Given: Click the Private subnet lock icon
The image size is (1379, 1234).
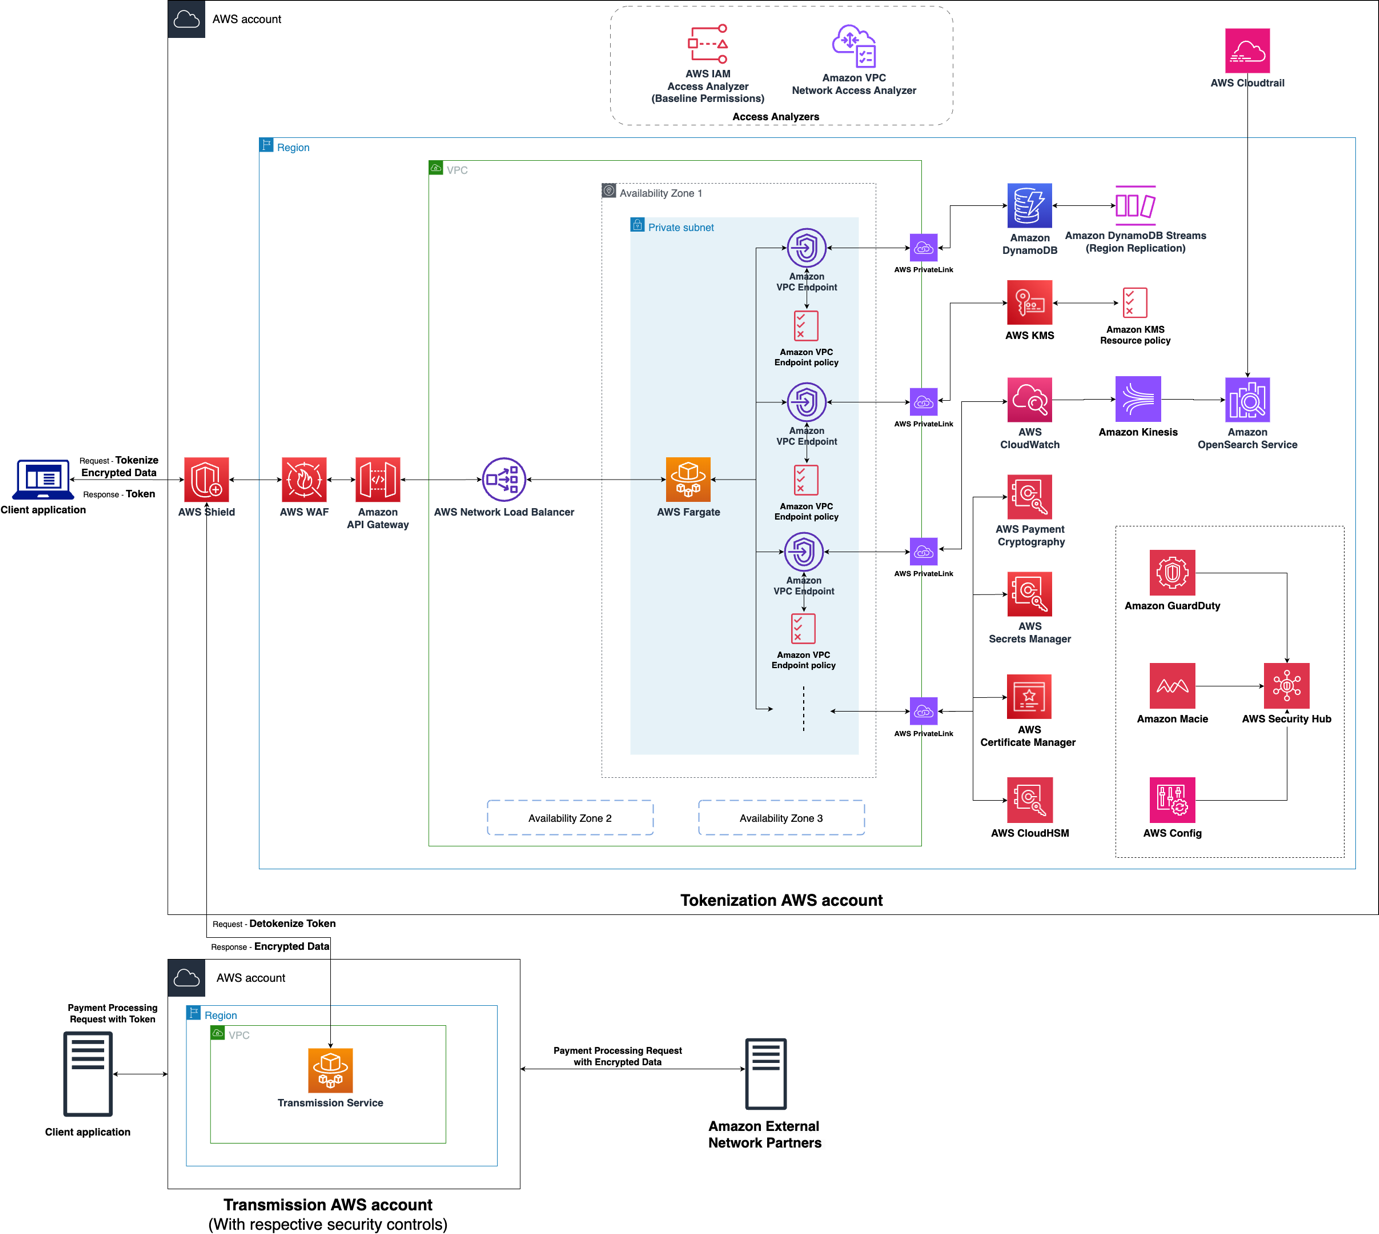Looking at the screenshot, I should [637, 225].
